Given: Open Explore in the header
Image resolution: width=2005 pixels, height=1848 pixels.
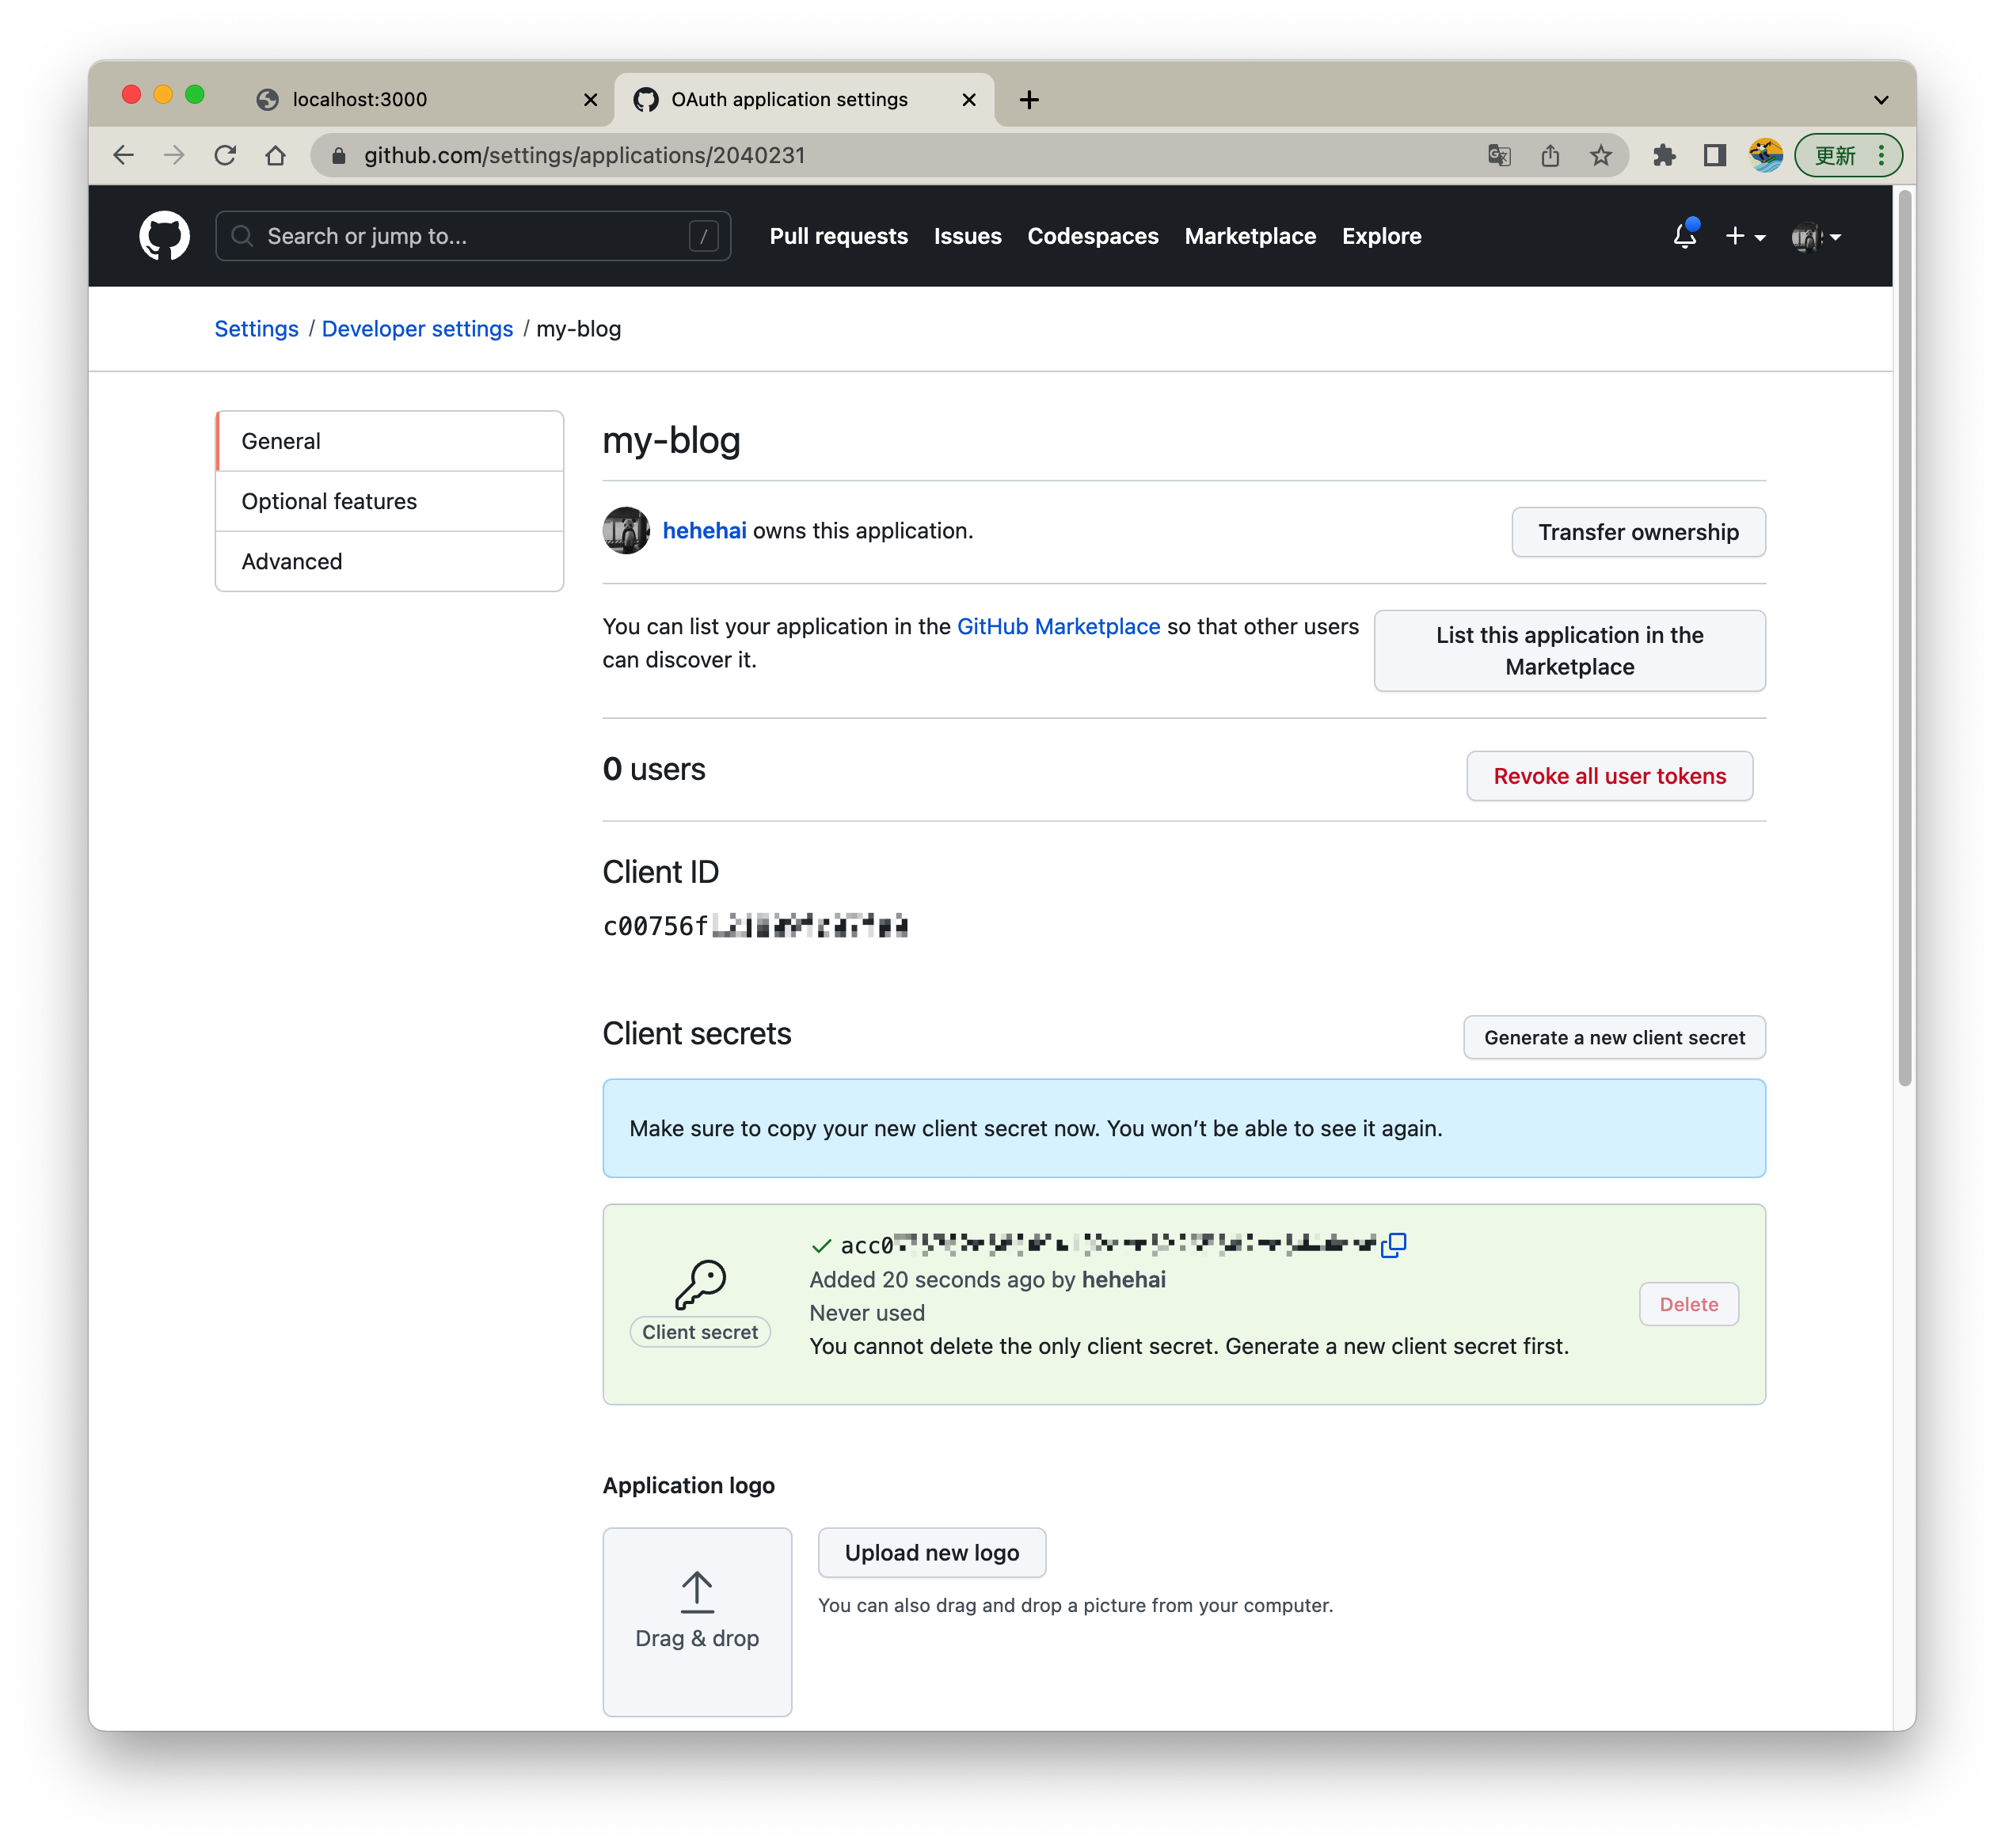Looking at the screenshot, I should 1381,236.
